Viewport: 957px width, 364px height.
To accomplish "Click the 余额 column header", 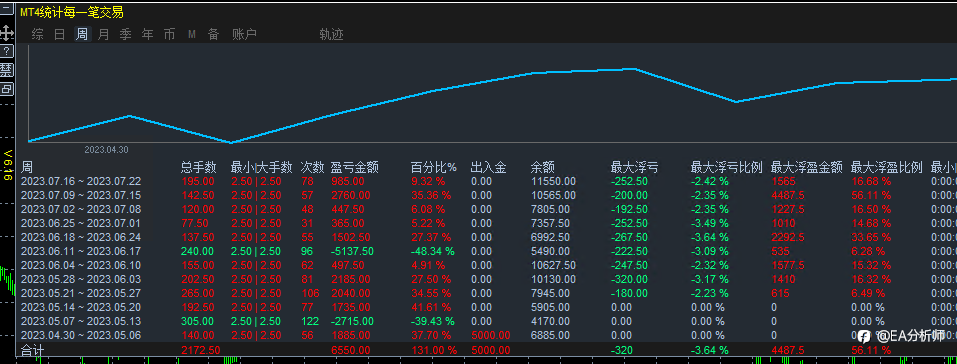I will 543,167.
